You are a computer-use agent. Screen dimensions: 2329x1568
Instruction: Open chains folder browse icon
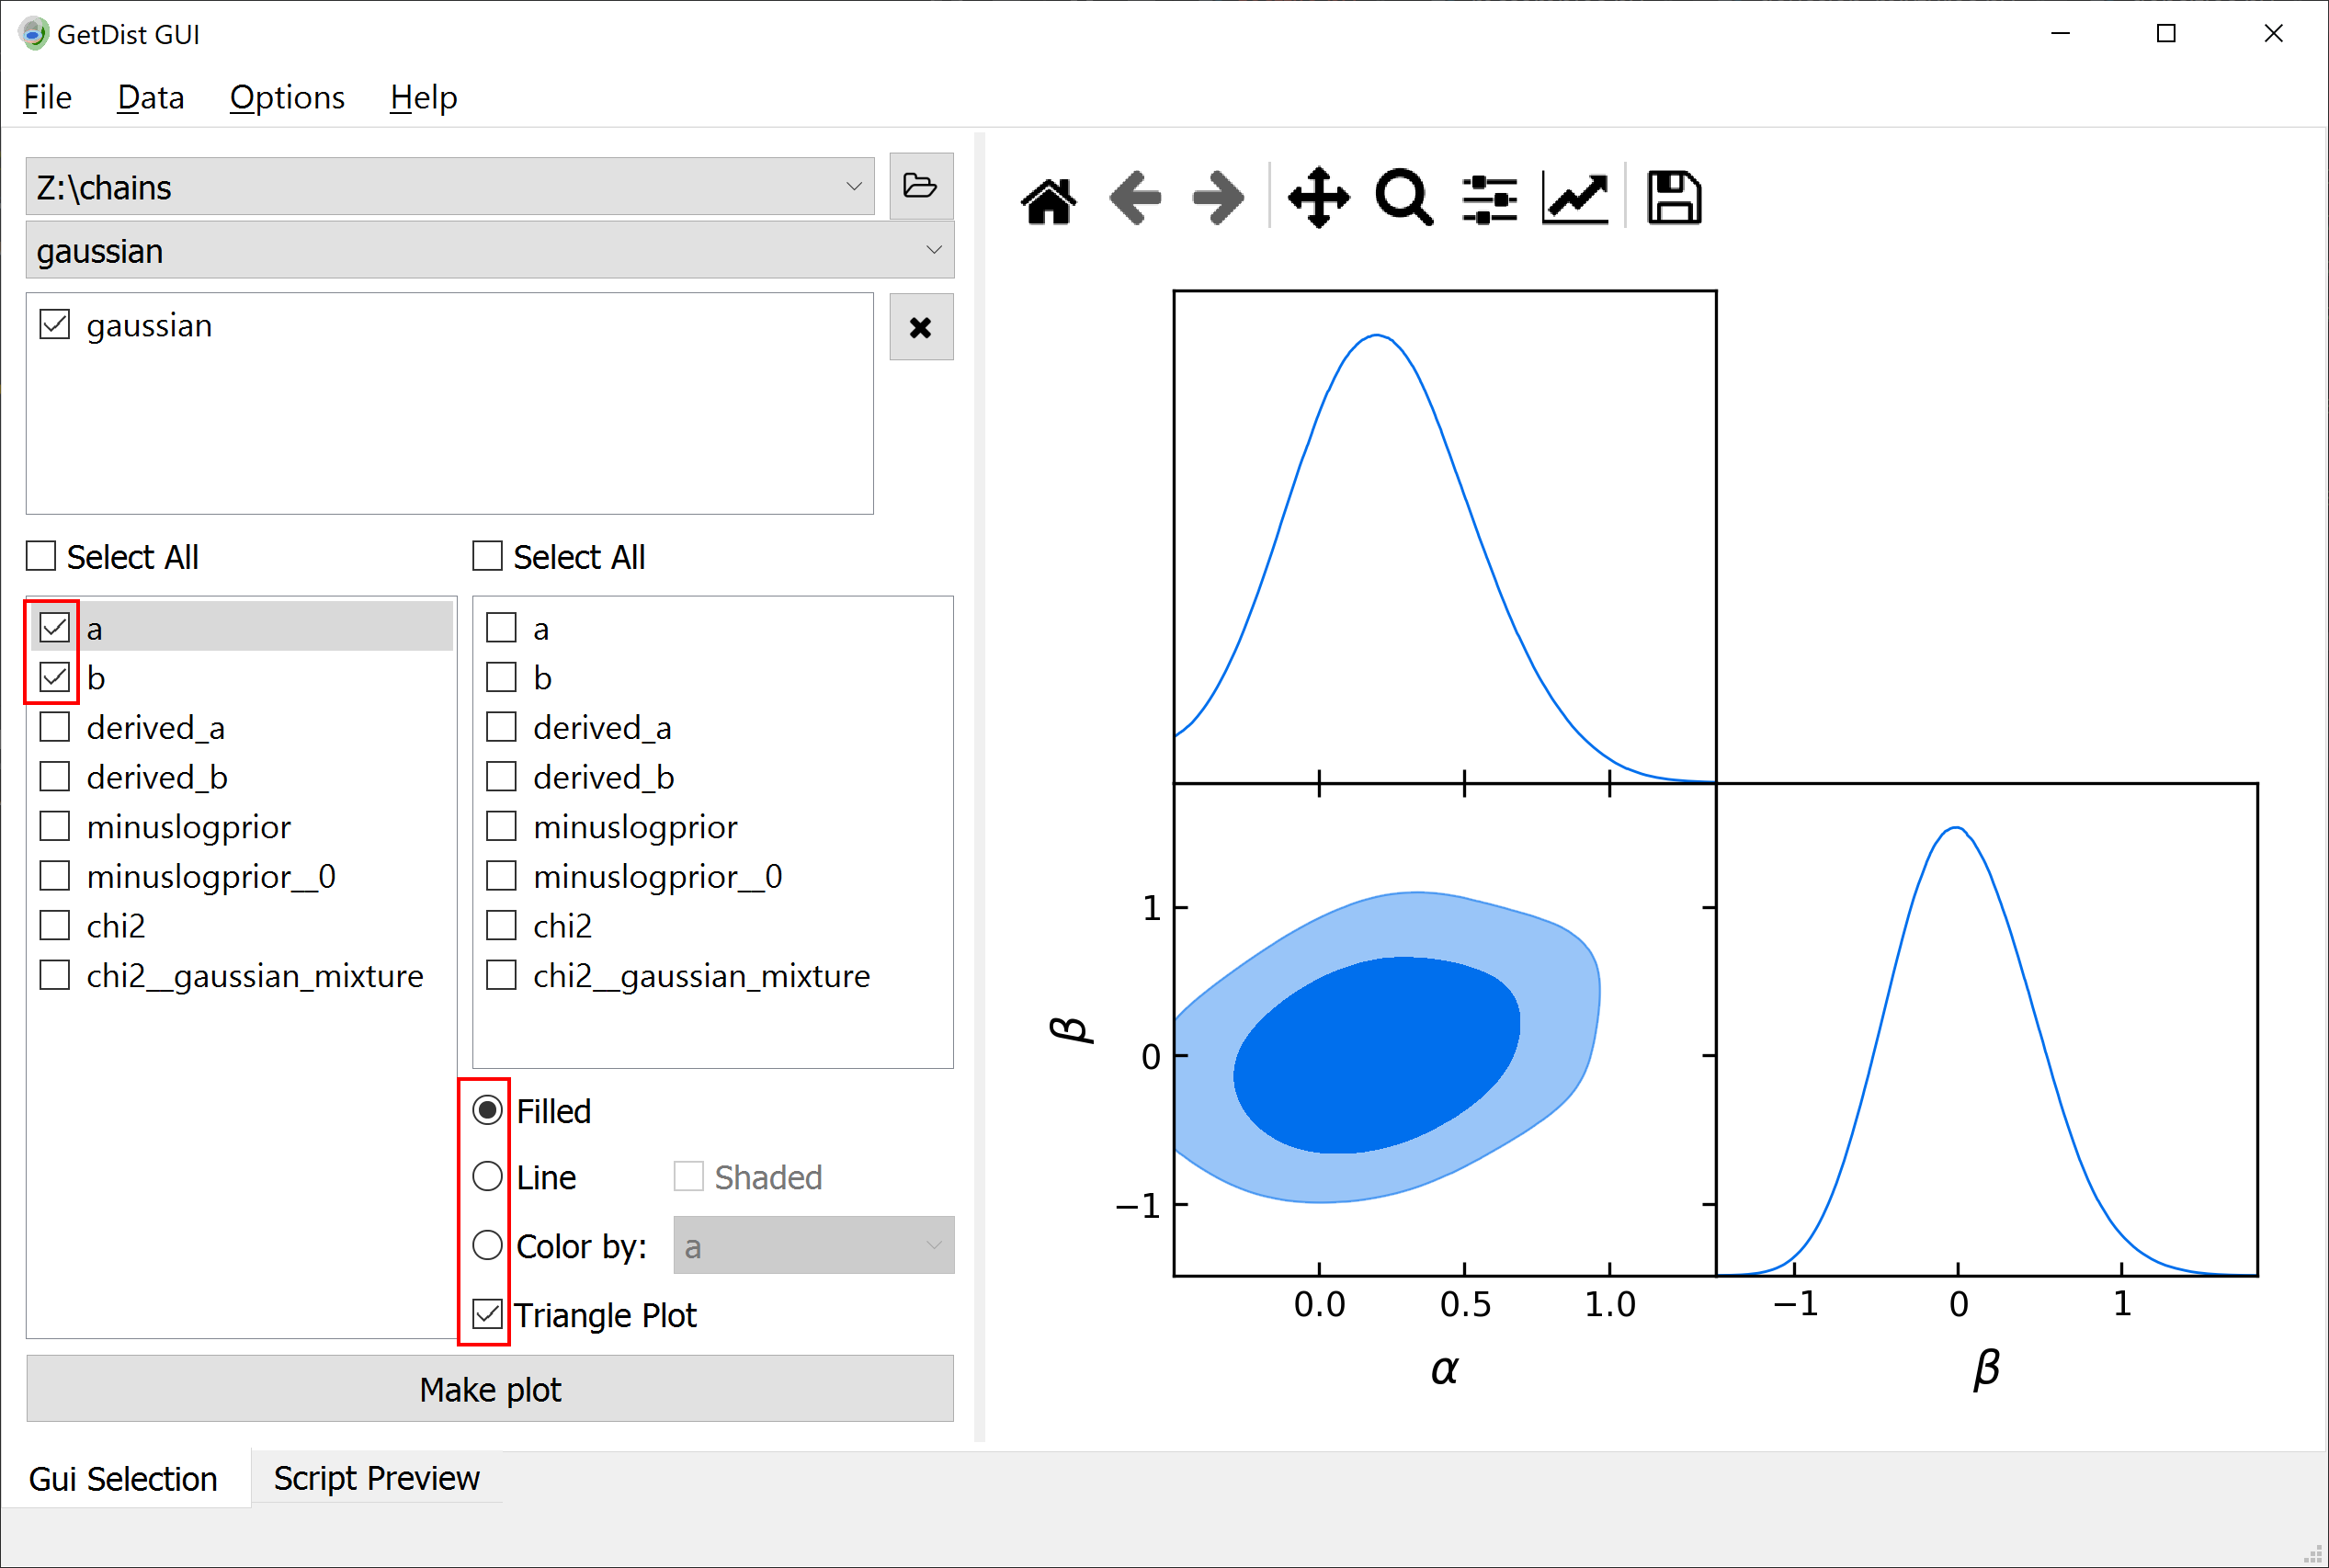click(920, 186)
